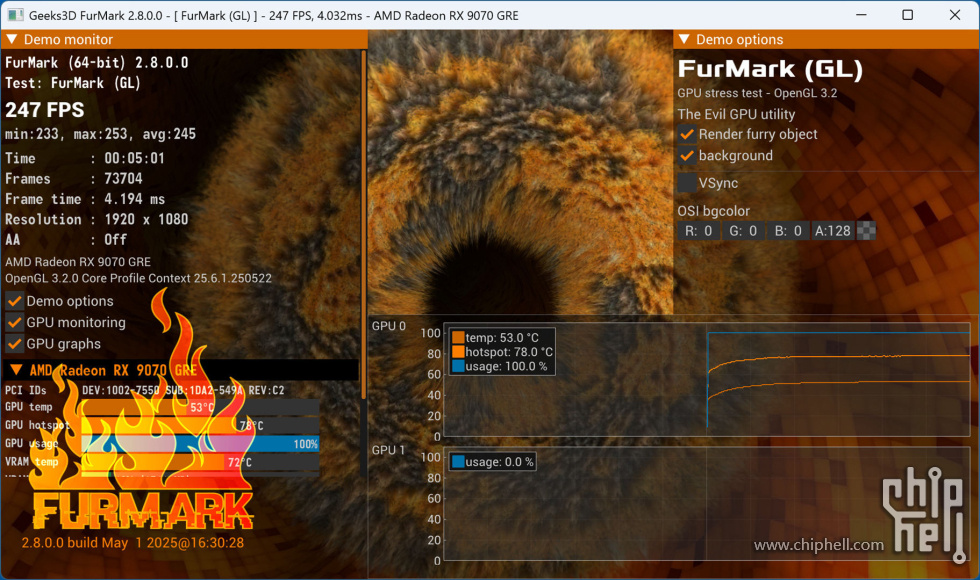Click the AA Off value
Image resolution: width=980 pixels, height=580 pixels.
coord(116,240)
